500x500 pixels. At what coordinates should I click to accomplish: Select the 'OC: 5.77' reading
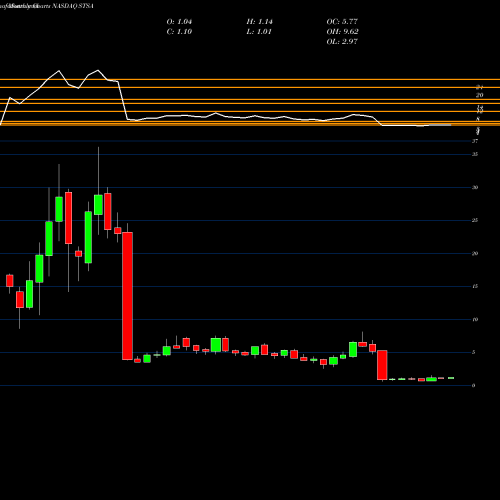point(342,22)
